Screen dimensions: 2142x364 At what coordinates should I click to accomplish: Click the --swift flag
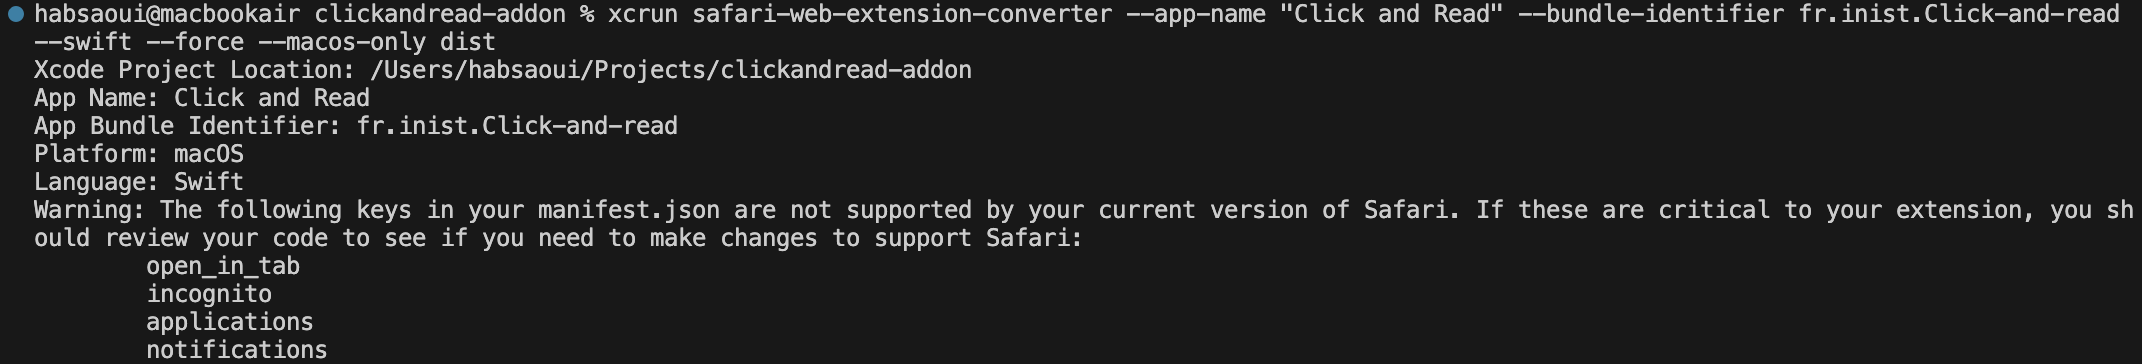pyautogui.click(x=83, y=42)
